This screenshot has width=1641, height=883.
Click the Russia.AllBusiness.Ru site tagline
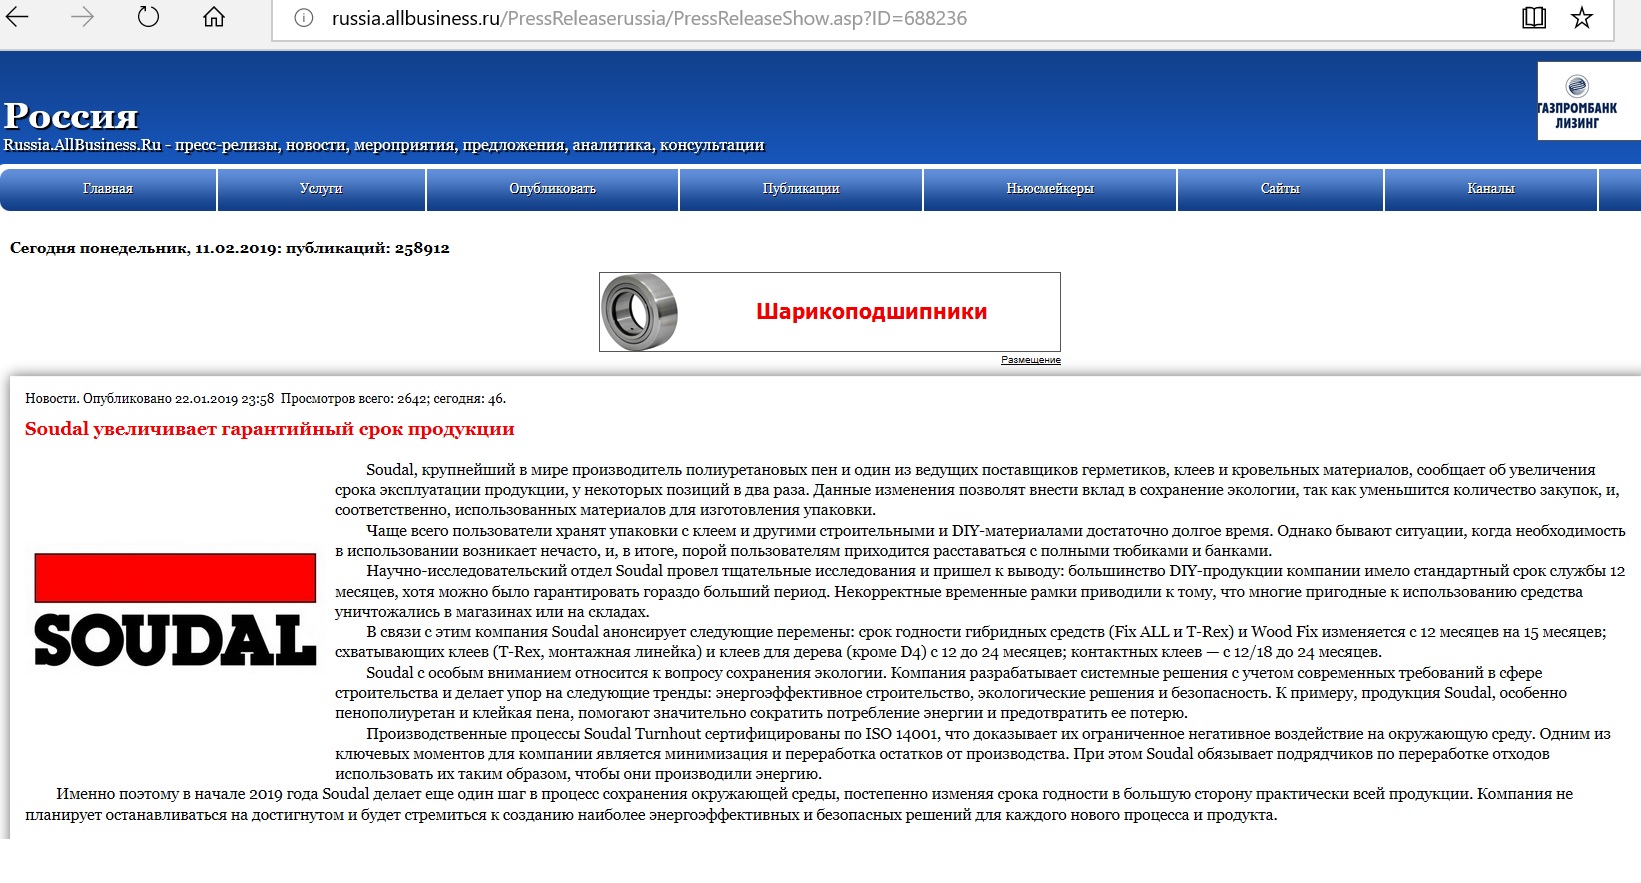click(x=384, y=145)
